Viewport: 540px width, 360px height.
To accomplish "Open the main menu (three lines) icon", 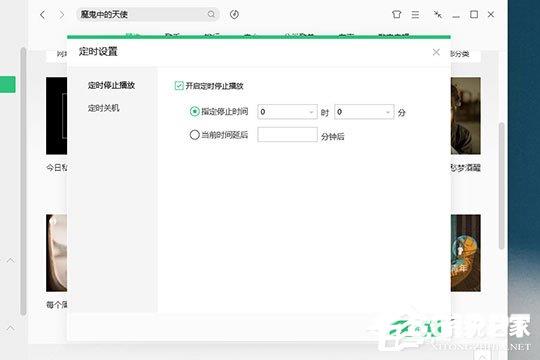I will click(x=415, y=14).
